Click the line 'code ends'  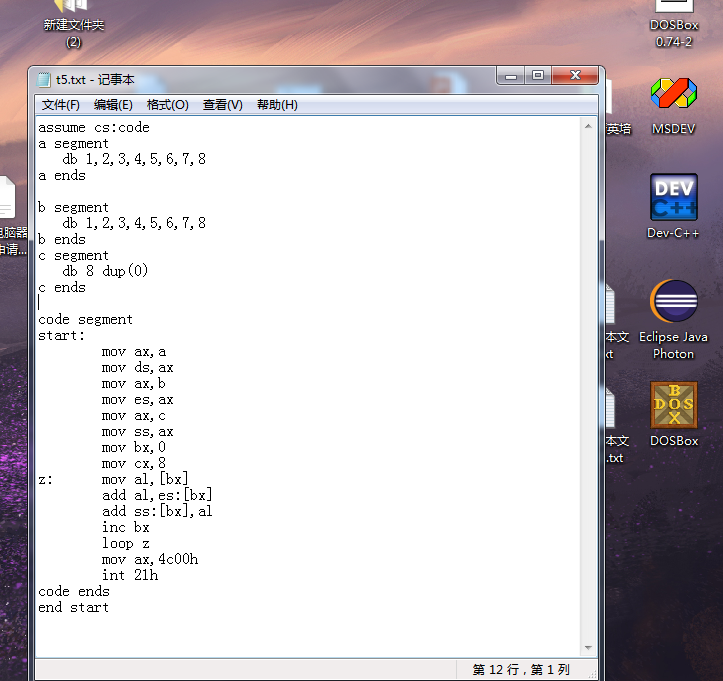coord(74,591)
